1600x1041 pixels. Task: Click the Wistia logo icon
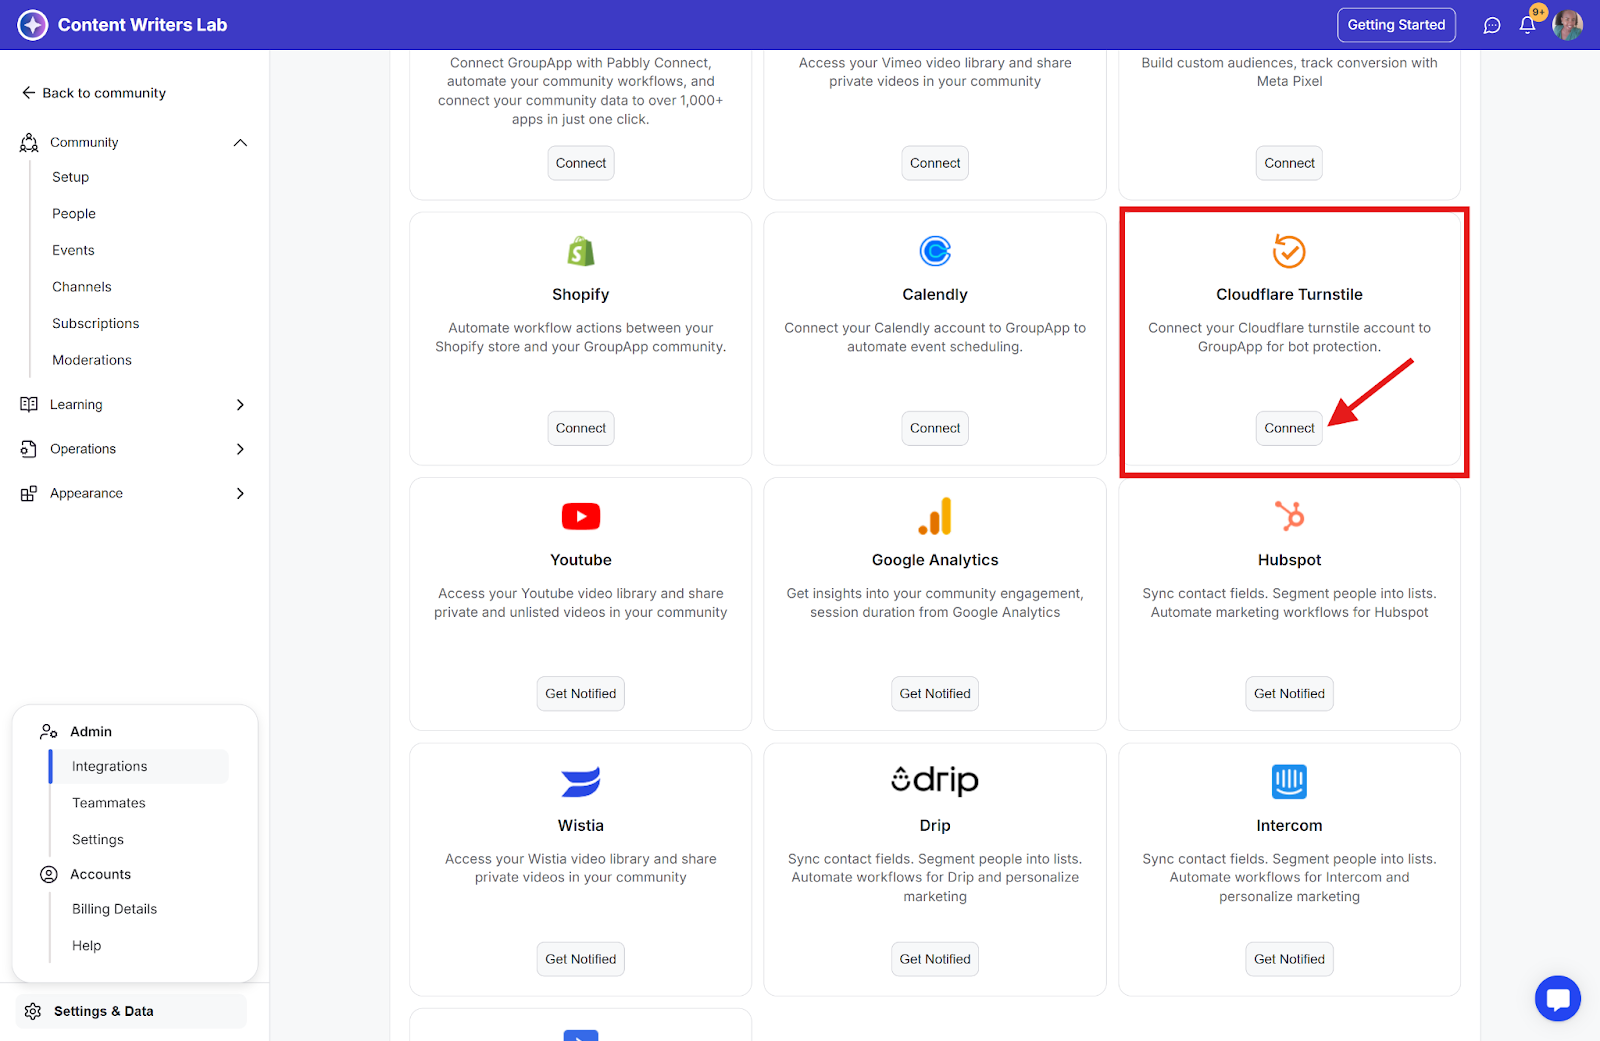(x=581, y=781)
